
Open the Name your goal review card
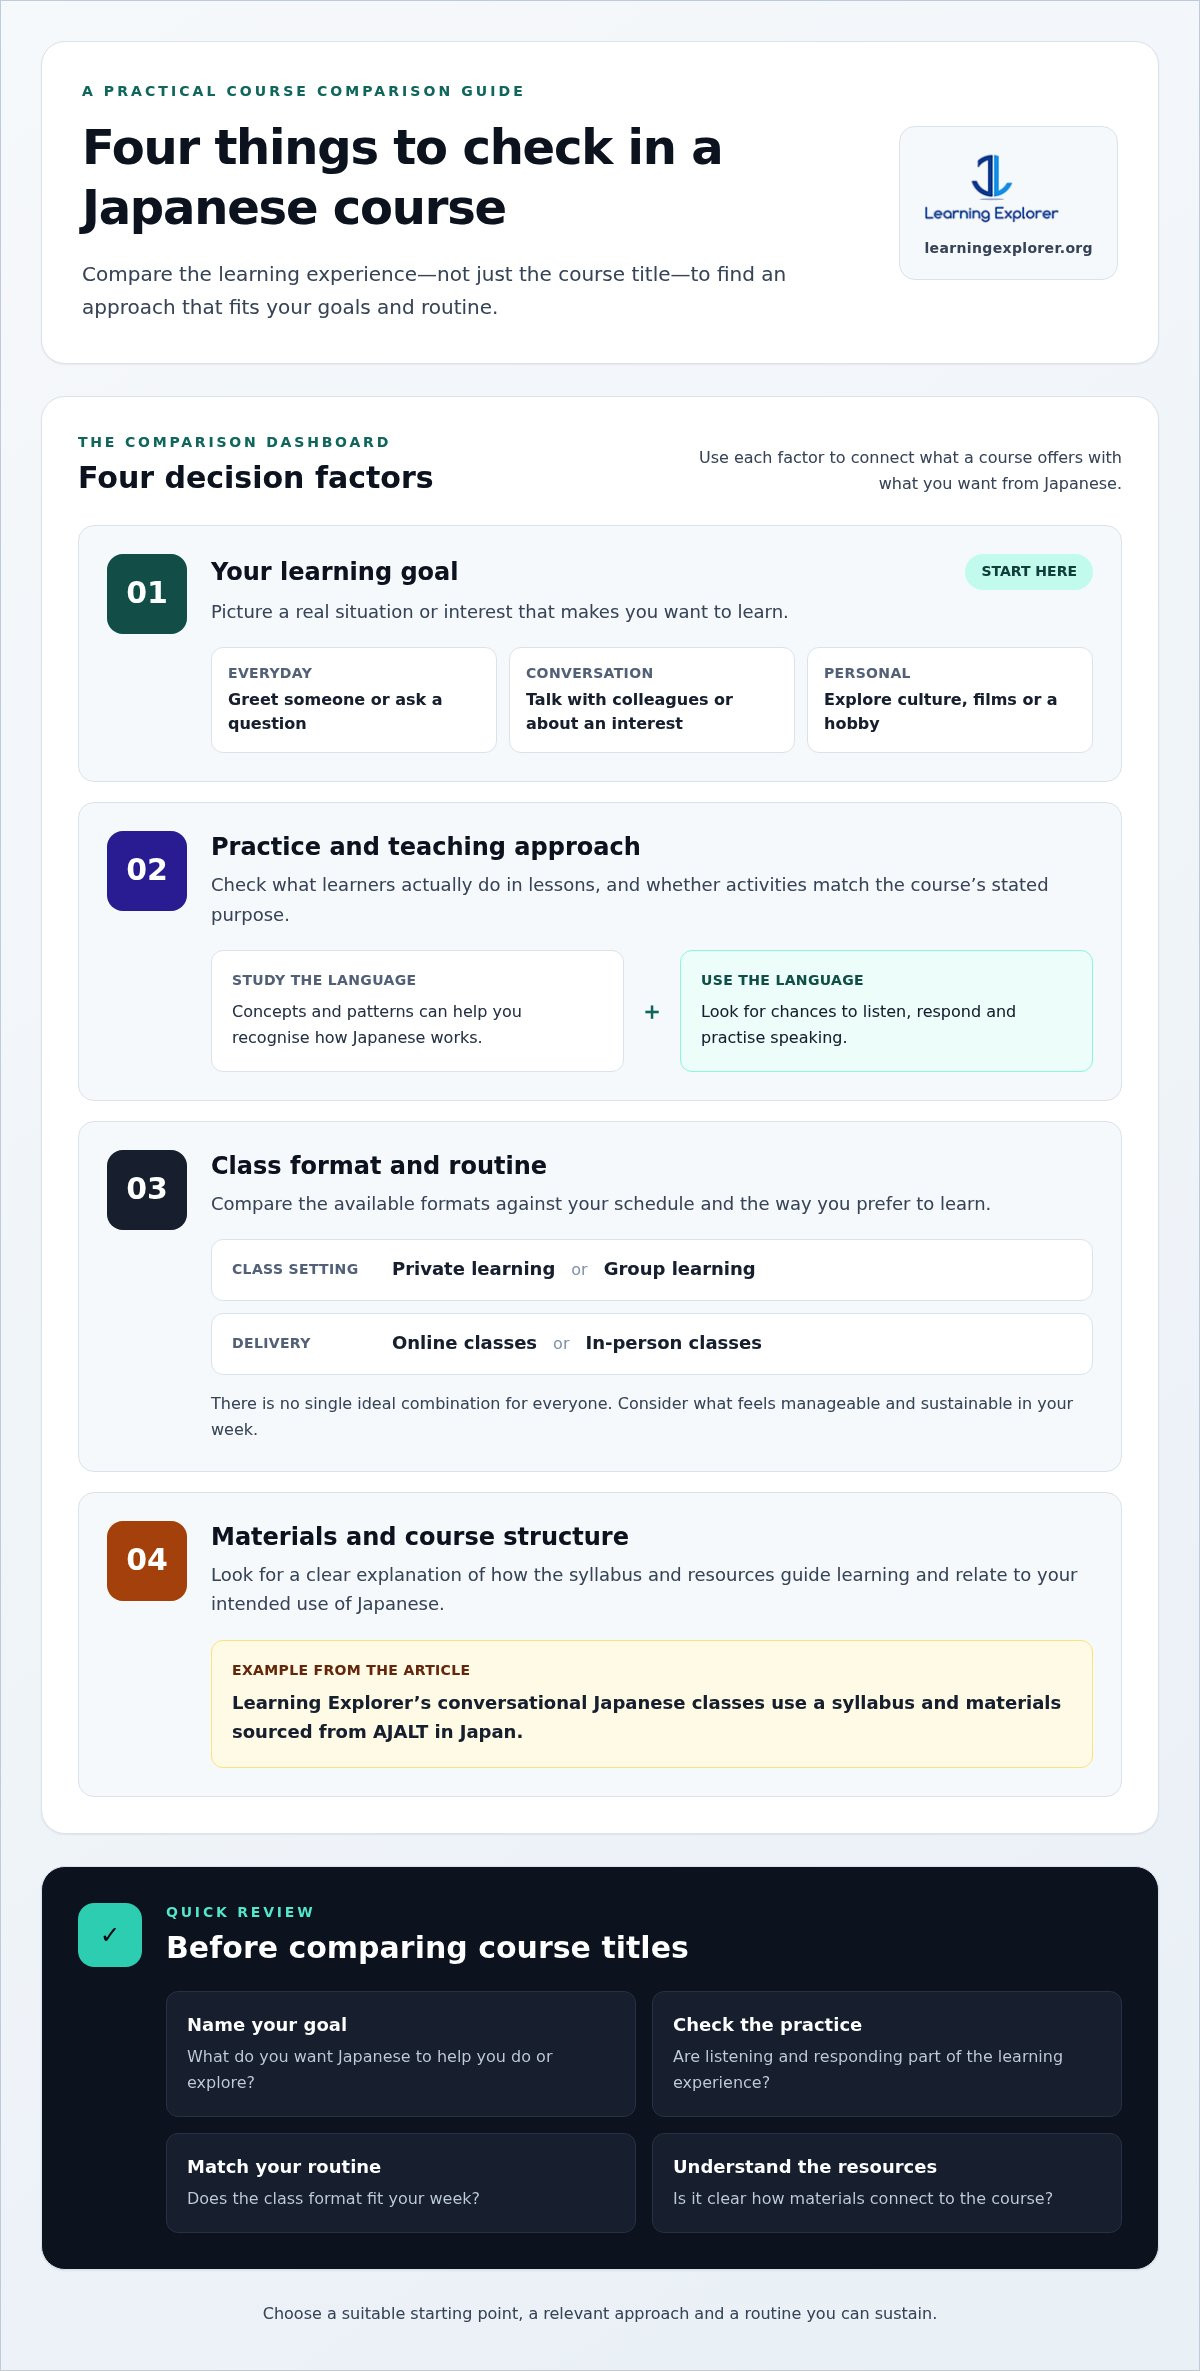(401, 2054)
